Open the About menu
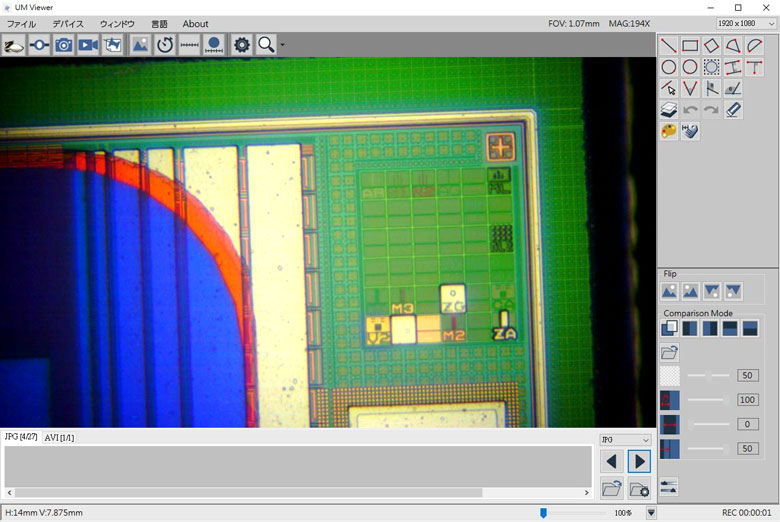 point(195,24)
